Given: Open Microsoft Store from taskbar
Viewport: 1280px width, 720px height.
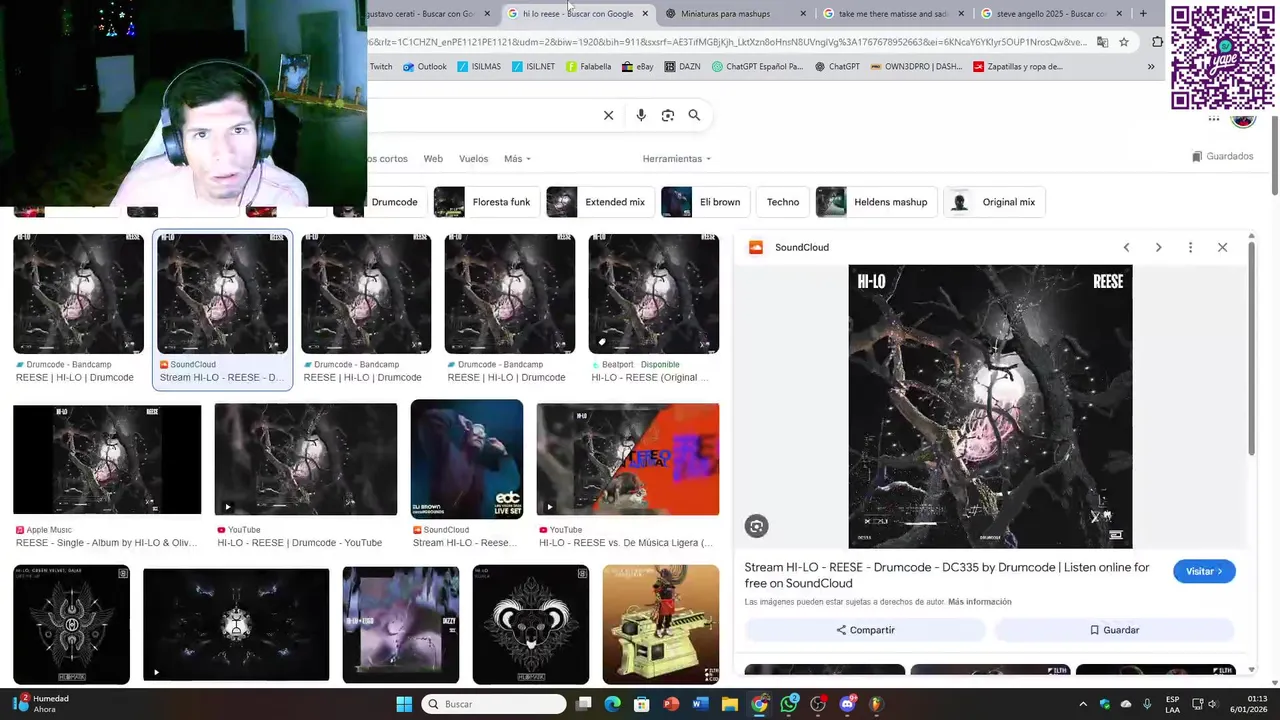Looking at the screenshot, I should pos(642,704).
